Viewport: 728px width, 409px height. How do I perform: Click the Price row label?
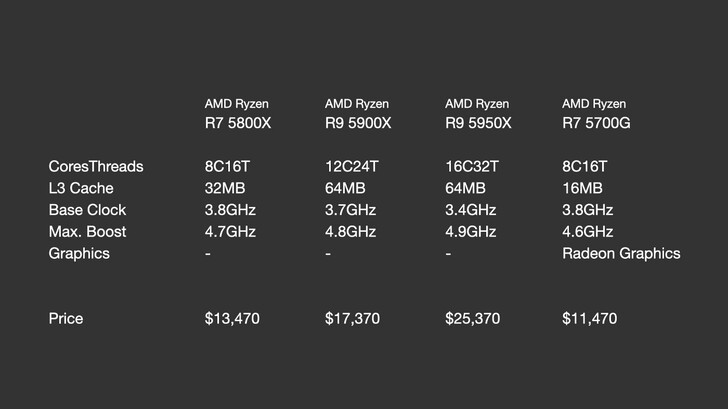click(66, 319)
